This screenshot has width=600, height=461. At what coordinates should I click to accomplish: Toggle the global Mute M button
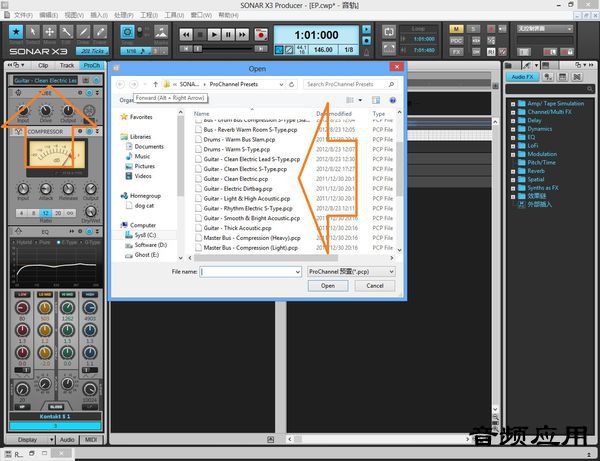coord(456,29)
